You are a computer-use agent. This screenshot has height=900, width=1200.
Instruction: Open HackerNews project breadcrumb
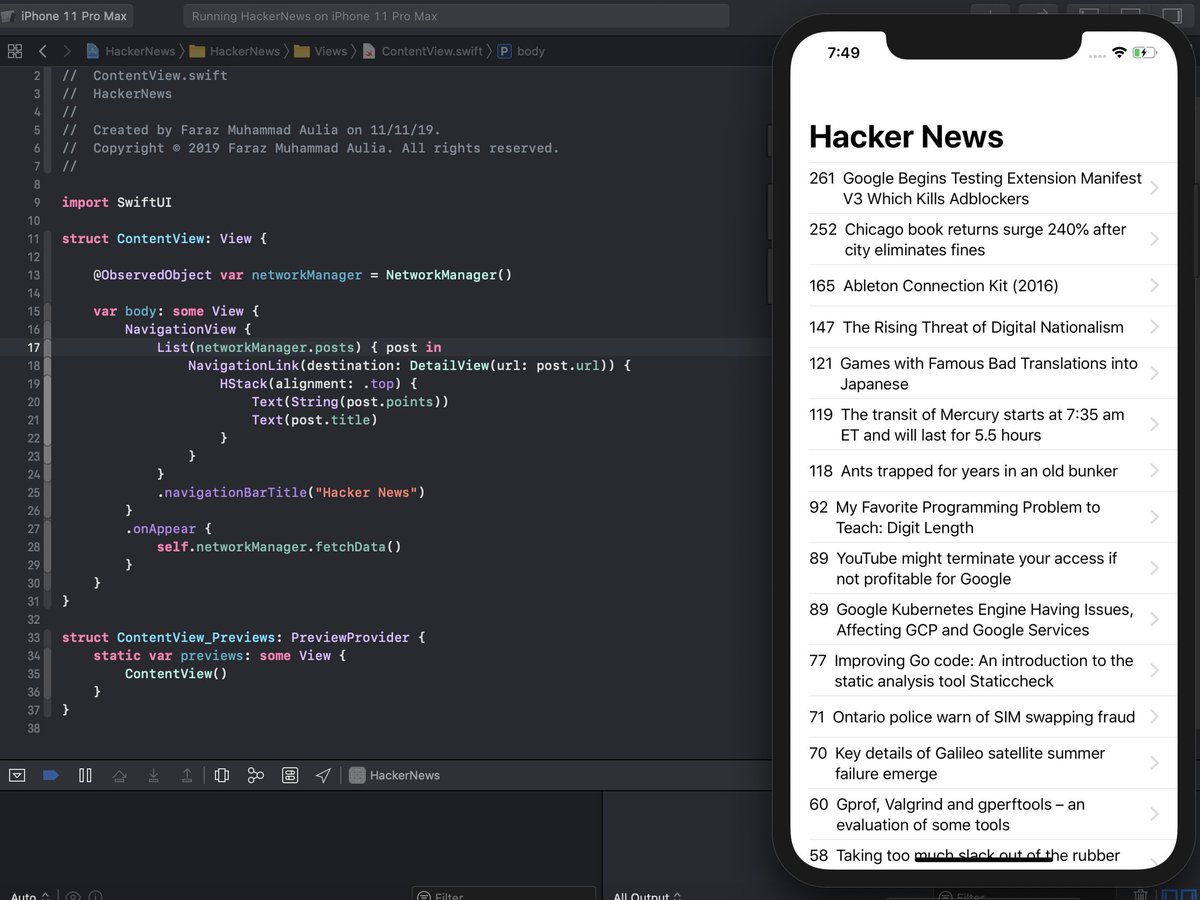pyautogui.click(x=130, y=51)
